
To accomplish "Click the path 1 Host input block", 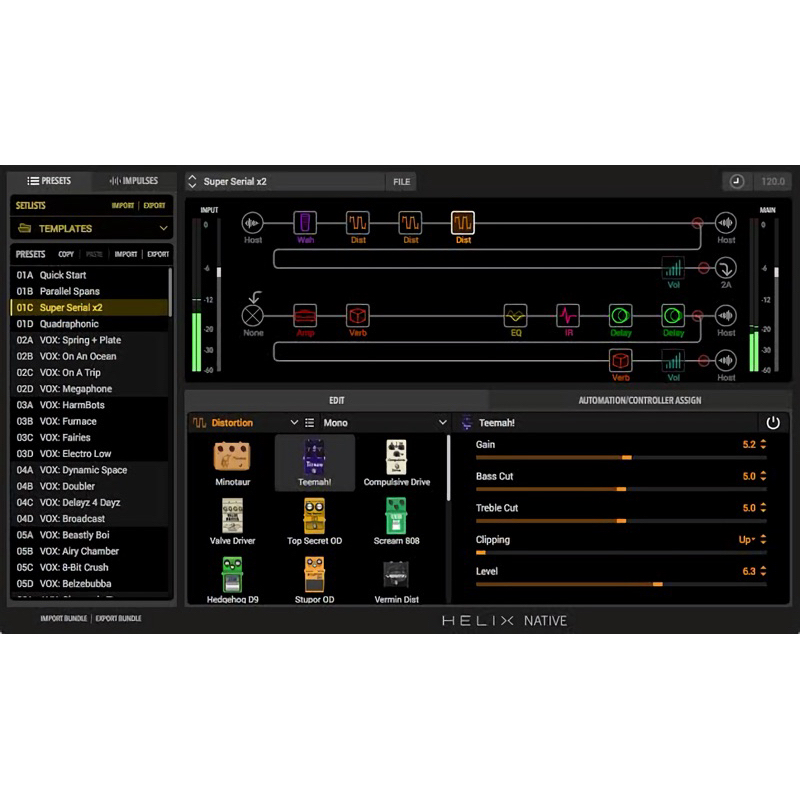I will click(x=253, y=223).
